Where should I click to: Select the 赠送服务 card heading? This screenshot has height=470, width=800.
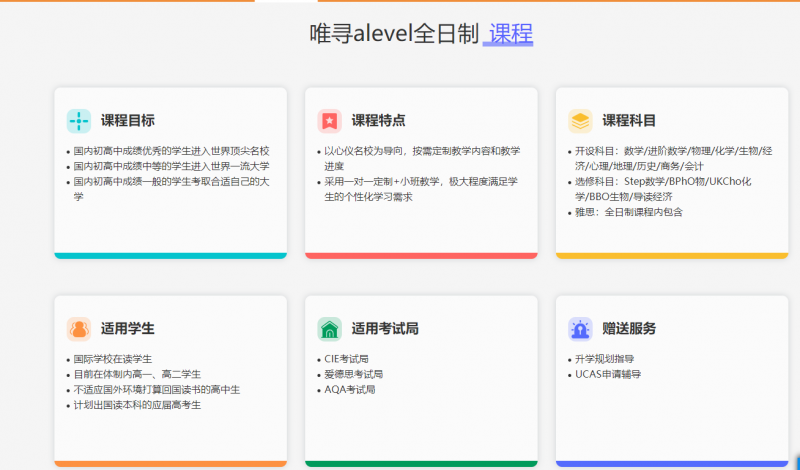pyautogui.click(x=629, y=329)
